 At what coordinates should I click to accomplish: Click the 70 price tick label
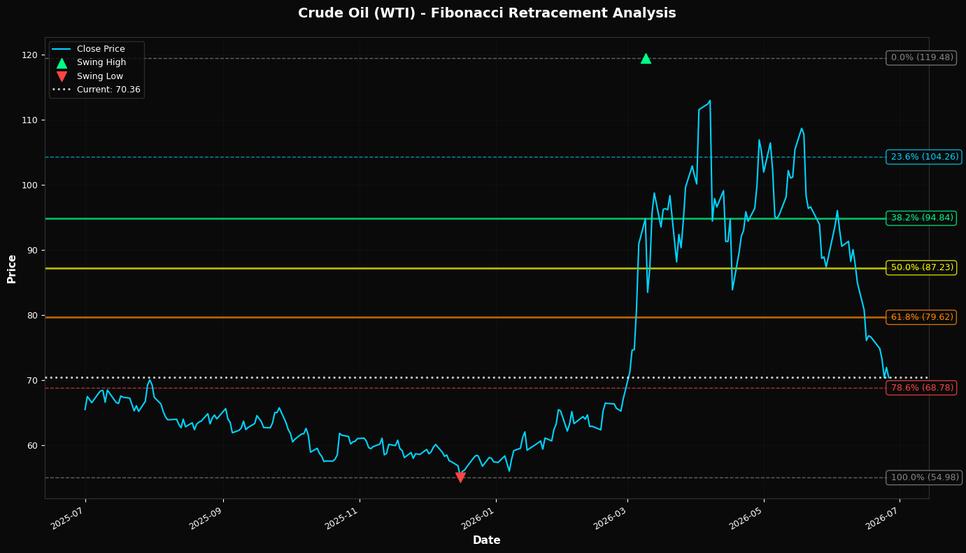coord(33,381)
